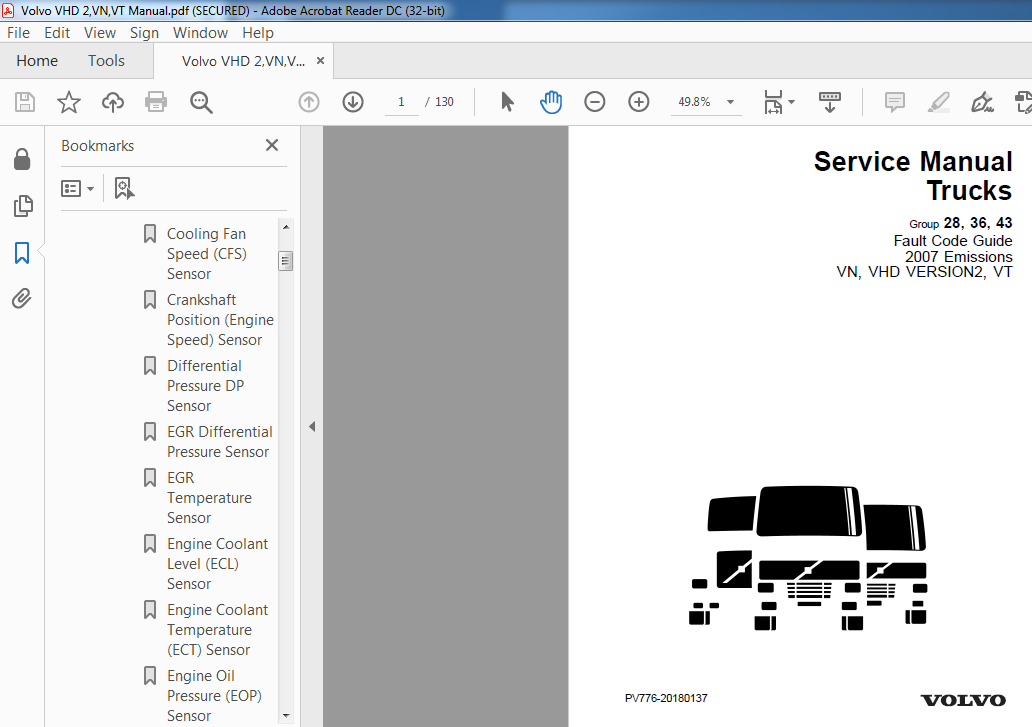Click the "Fault Code Guide" text
Image resolution: width=1032 pixels, height=727 pixels.
953,241
